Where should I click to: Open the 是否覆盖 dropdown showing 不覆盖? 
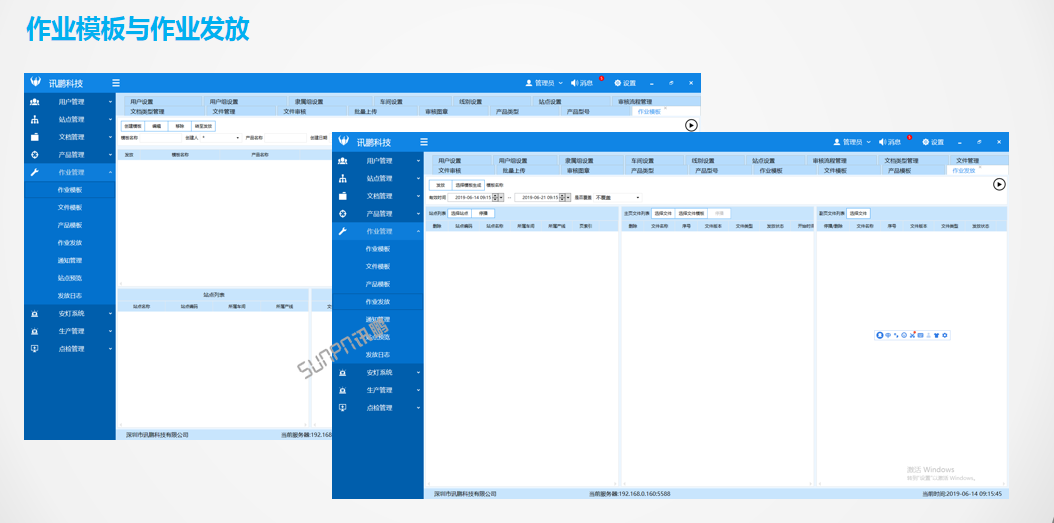click(618, 198)
